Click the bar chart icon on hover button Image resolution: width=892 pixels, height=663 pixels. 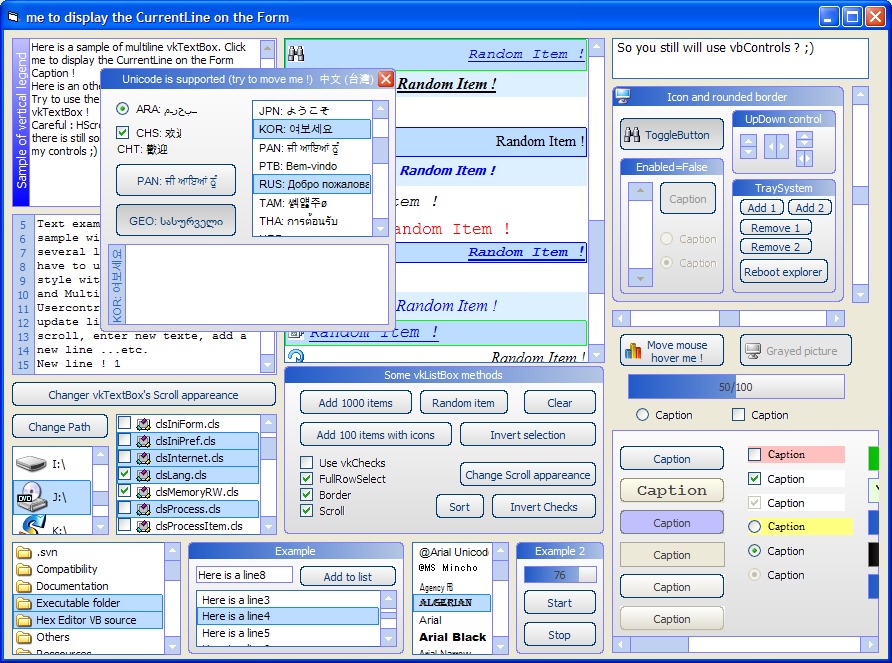pos(632,351)
